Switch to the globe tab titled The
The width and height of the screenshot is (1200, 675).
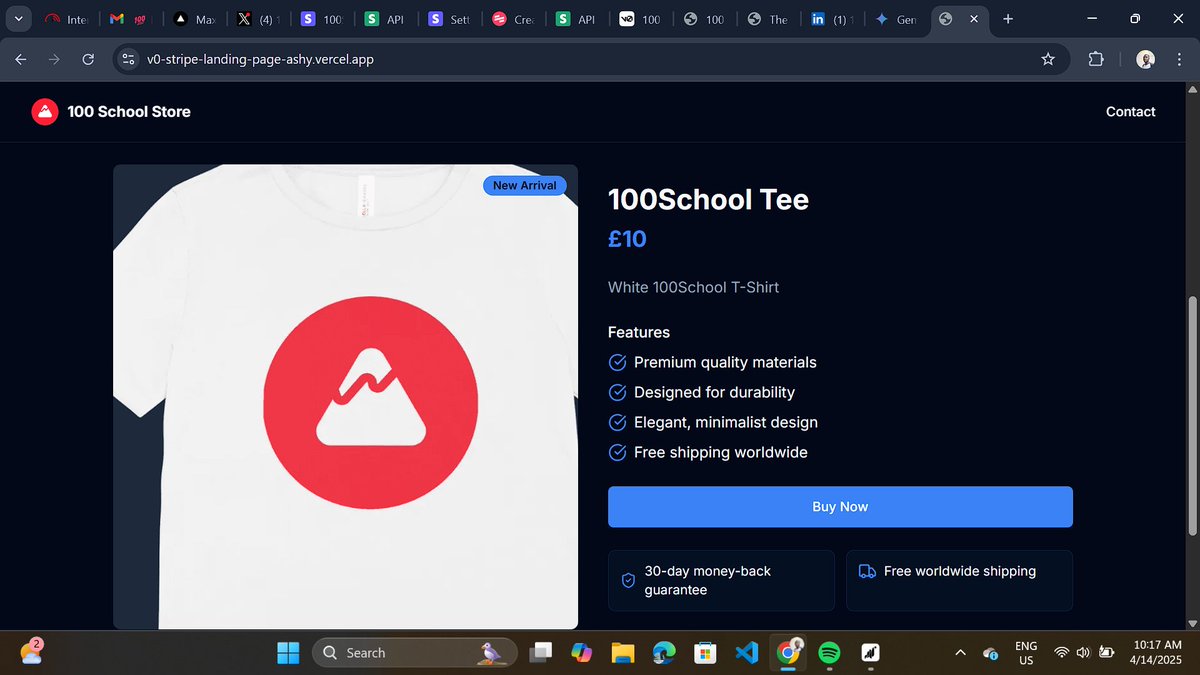click(767, 19)
